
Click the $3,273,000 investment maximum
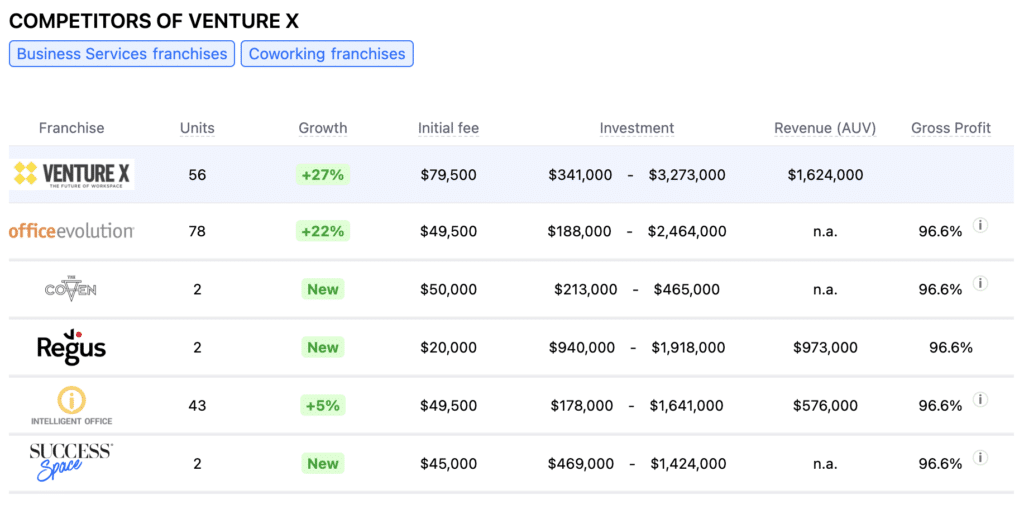click(686, 174)
